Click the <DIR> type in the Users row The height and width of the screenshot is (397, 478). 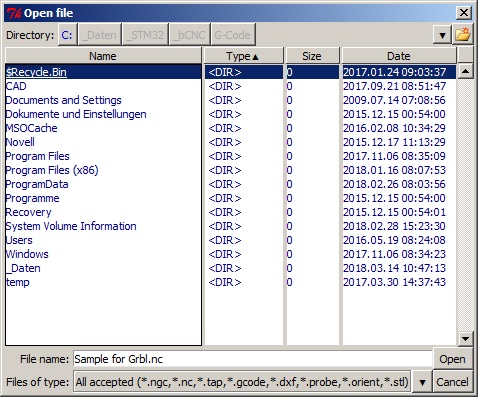tap(225, 240)
